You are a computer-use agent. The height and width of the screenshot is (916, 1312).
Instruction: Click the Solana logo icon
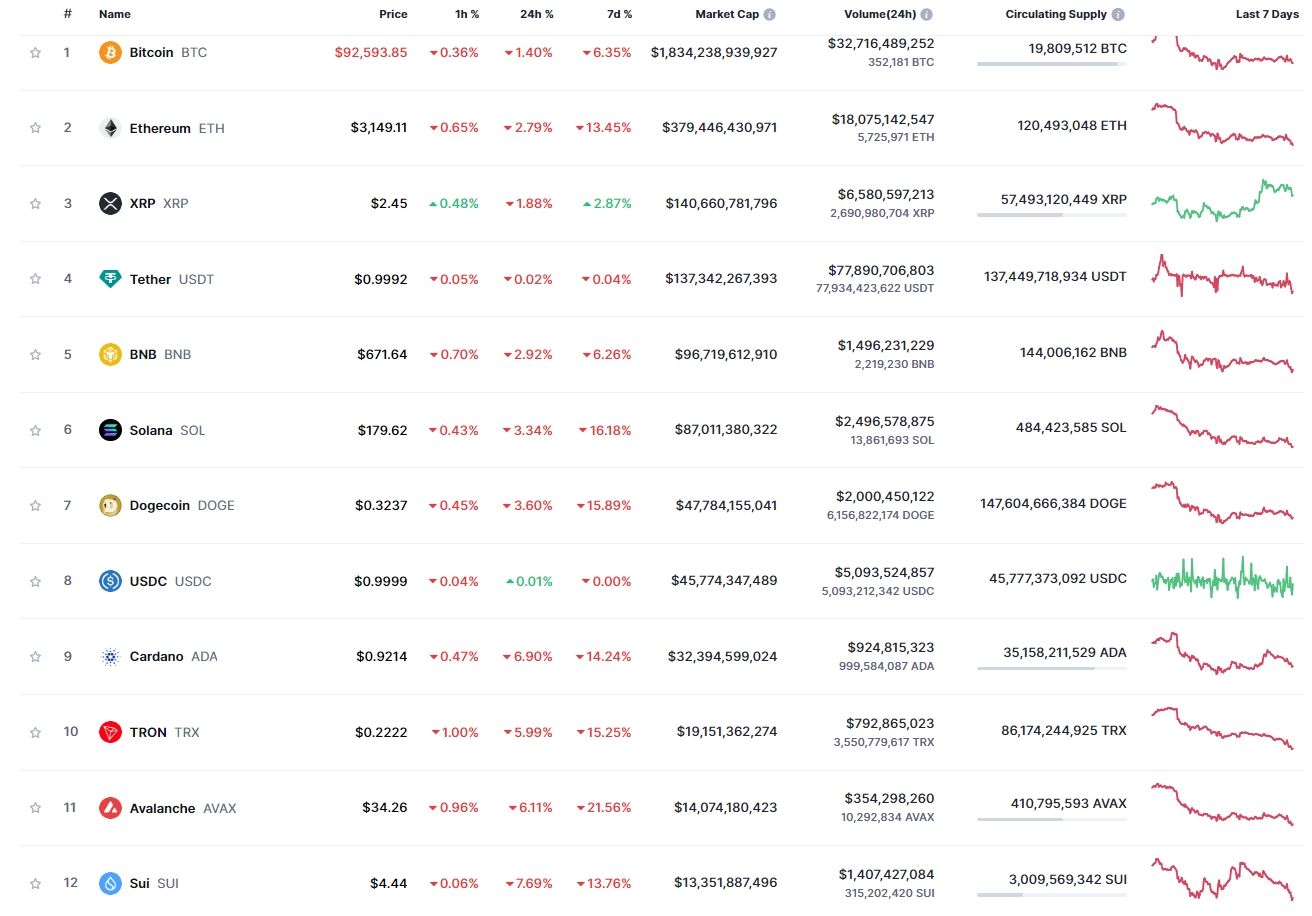(x=110, y=430)
